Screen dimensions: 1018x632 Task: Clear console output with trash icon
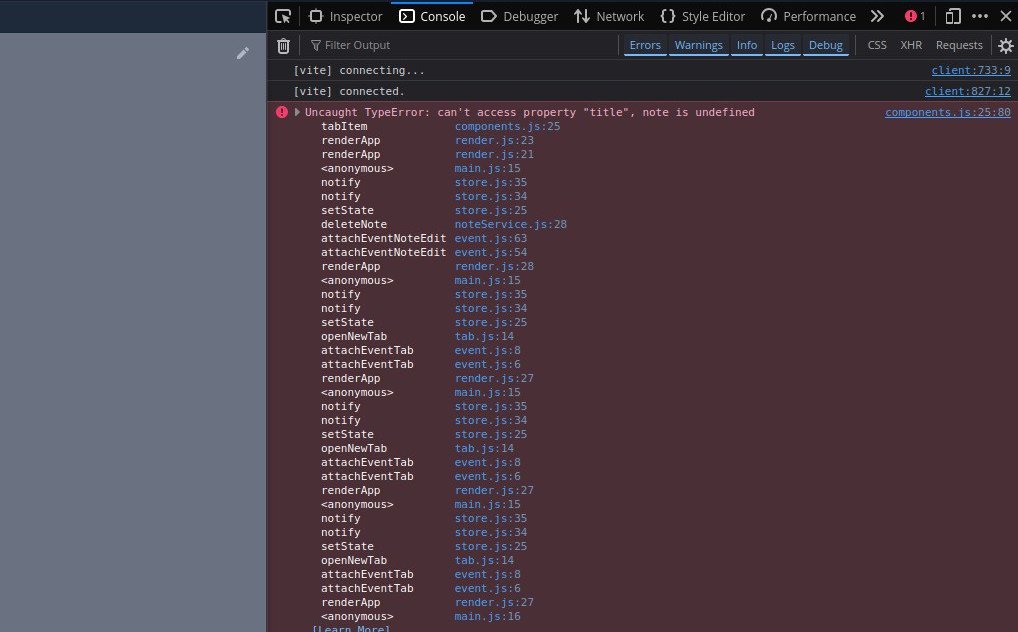[x=283, y=45]
